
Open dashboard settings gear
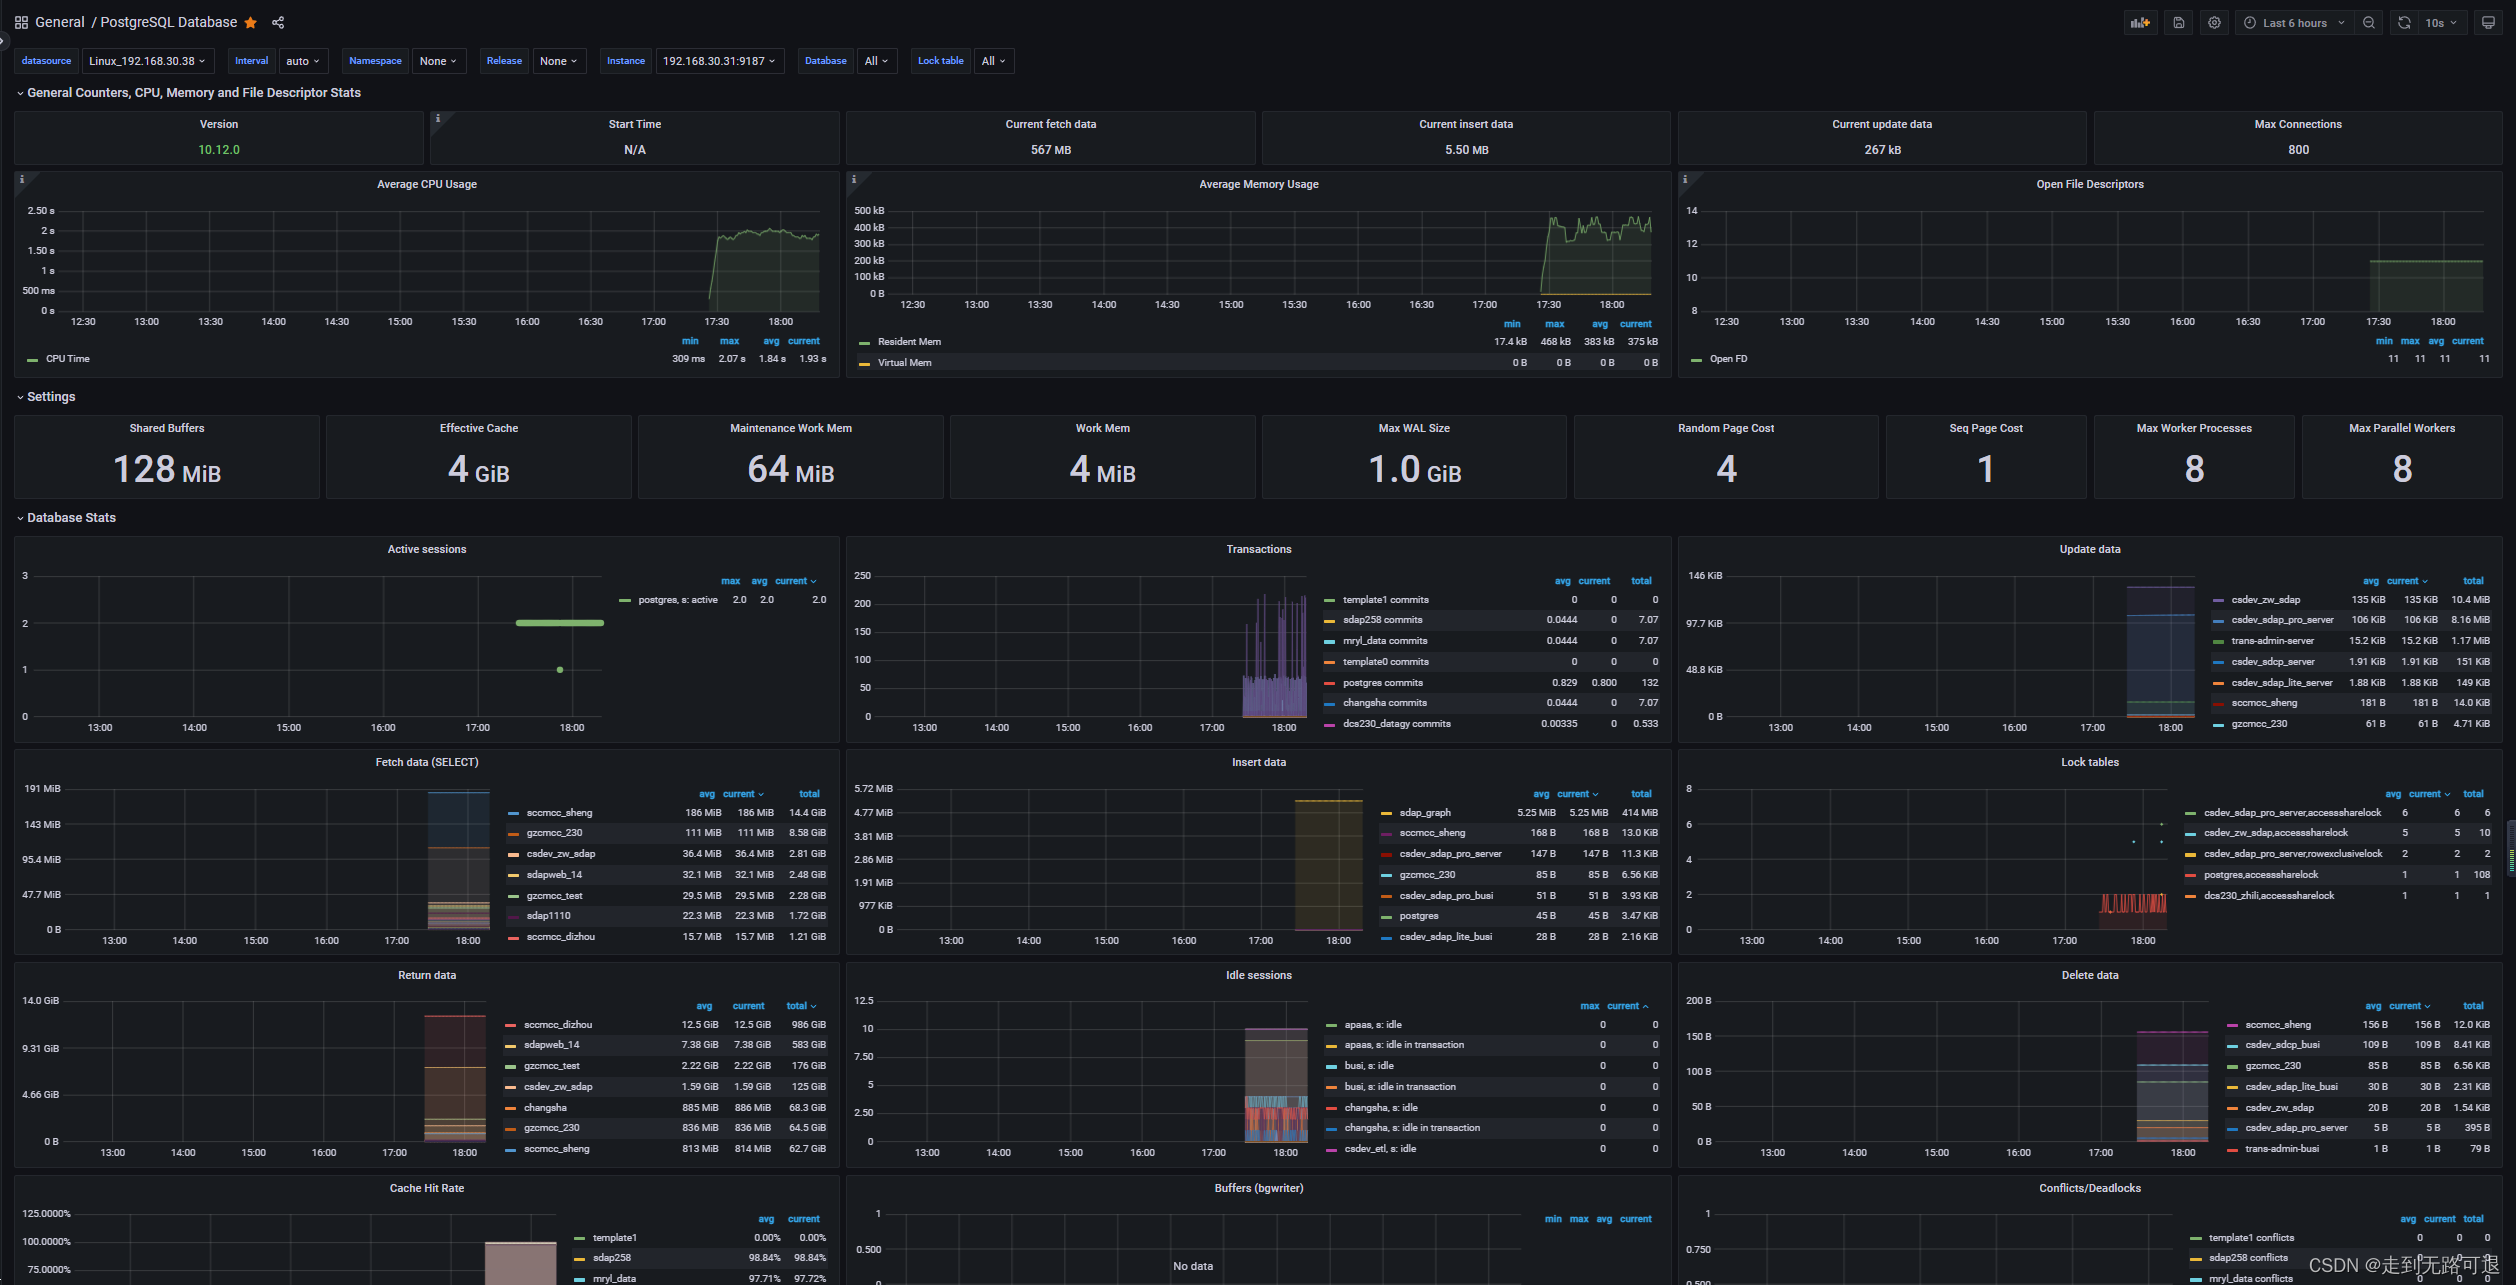click(x=2214, y=22)
